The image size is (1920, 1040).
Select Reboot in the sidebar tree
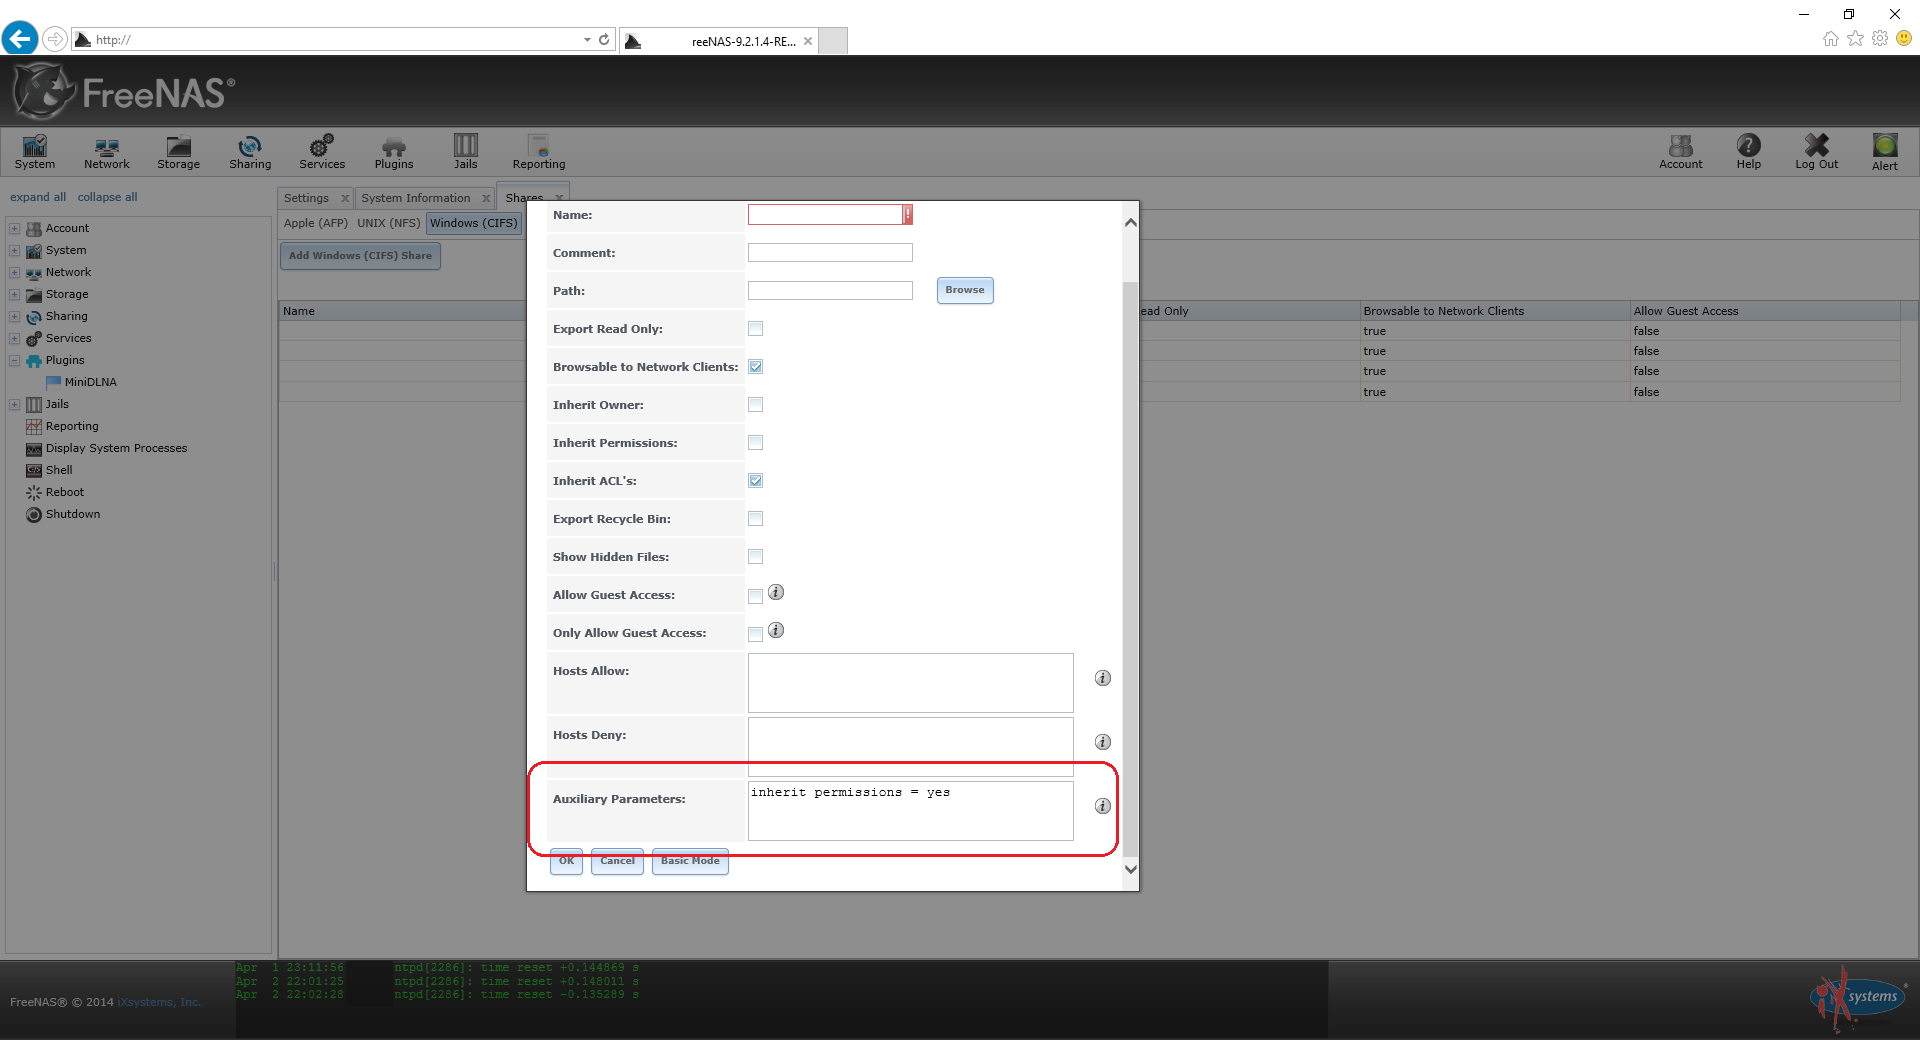tap(65, 492)
